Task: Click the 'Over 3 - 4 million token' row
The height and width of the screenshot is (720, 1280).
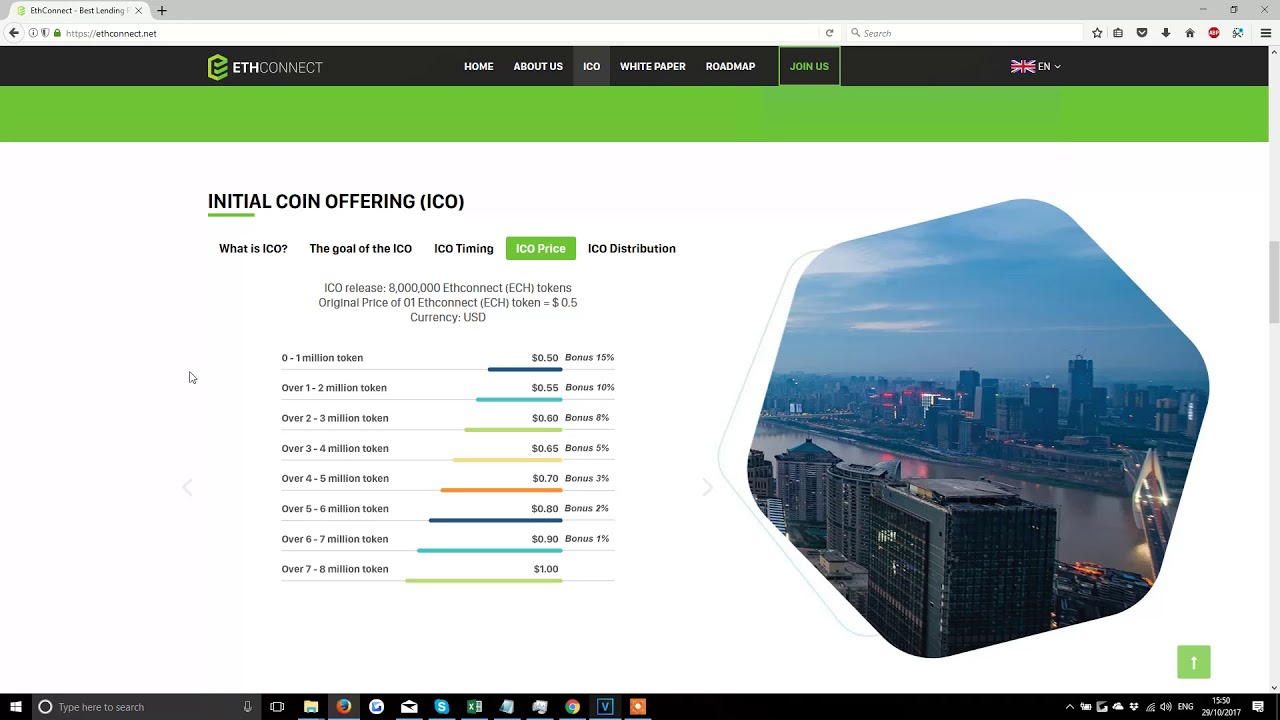Action: point(448,449)
